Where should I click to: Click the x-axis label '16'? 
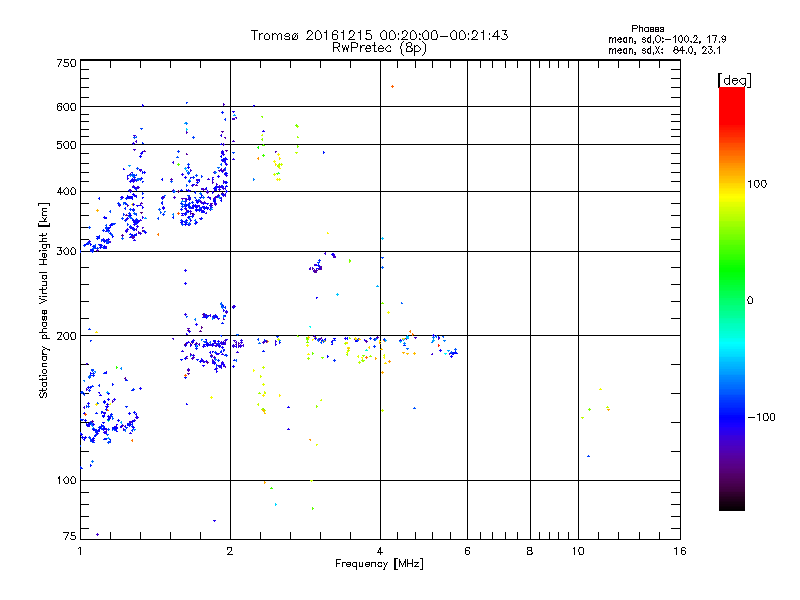(x=680, y=551)
